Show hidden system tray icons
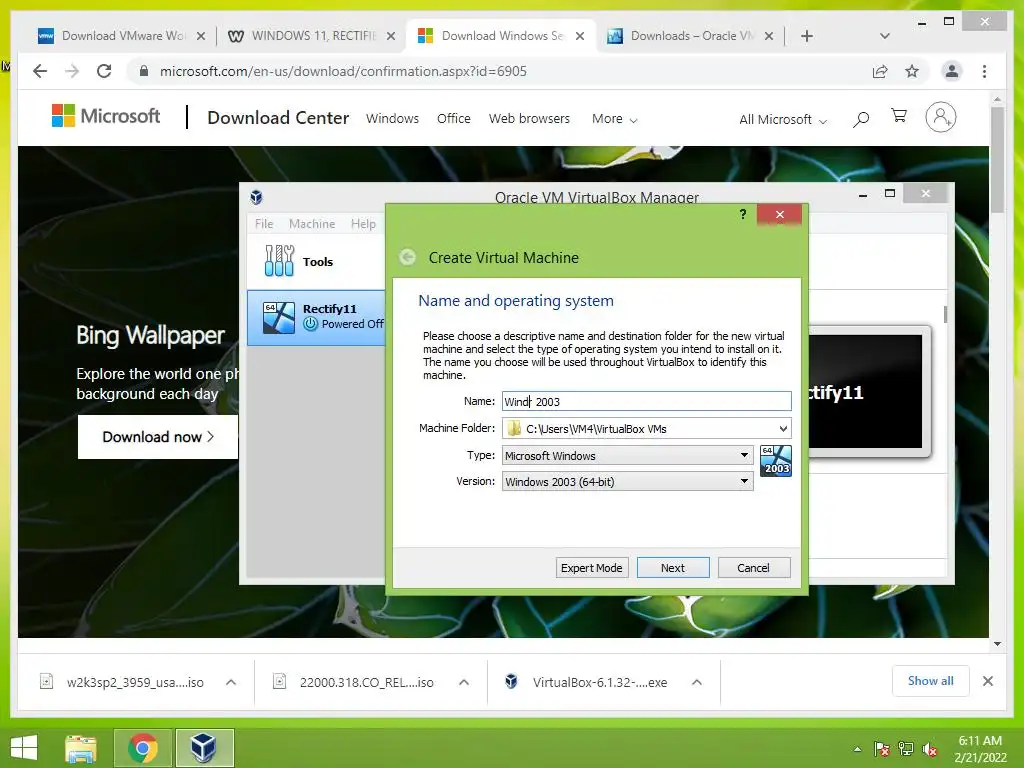The height and width of the screenshot is (768, 1024). pyautogui.click(x=857, y=749)
